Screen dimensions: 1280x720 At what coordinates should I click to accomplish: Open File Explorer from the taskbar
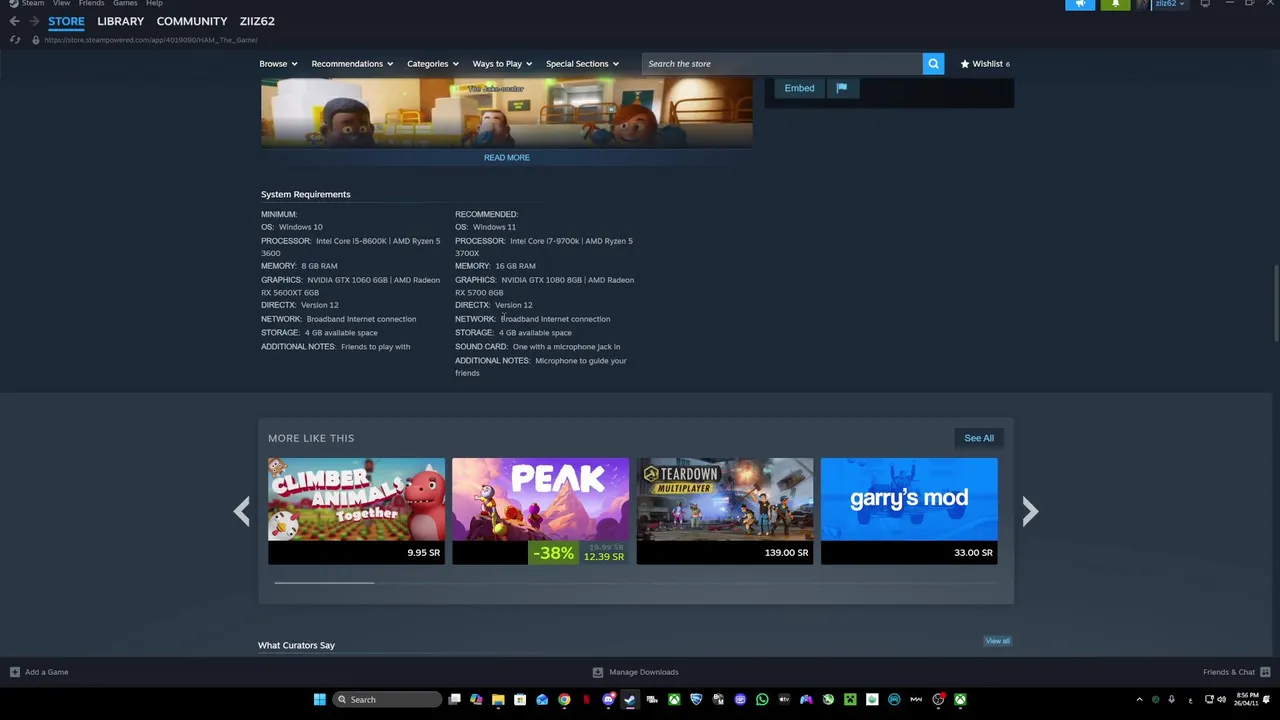(498, 700)
